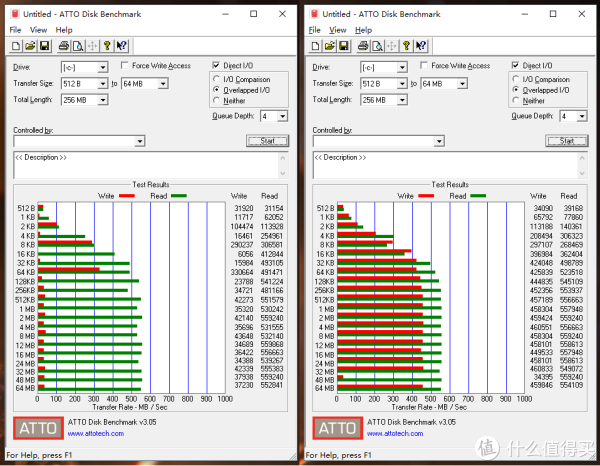Image resolution: width=600 pixels, height=466 pixels.
Task: Select Overlapped I/O radio in left window
Action: pyautogui.click(x=217, y=89)
